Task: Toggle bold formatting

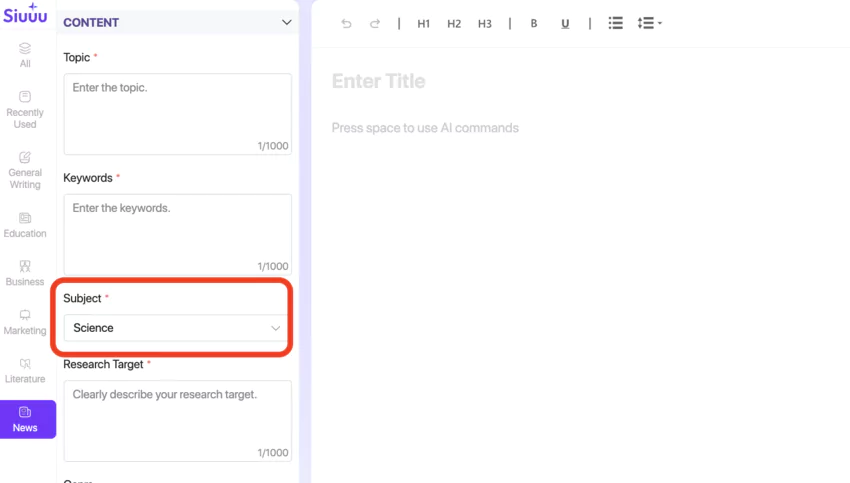Action: (x=534, y=23)
